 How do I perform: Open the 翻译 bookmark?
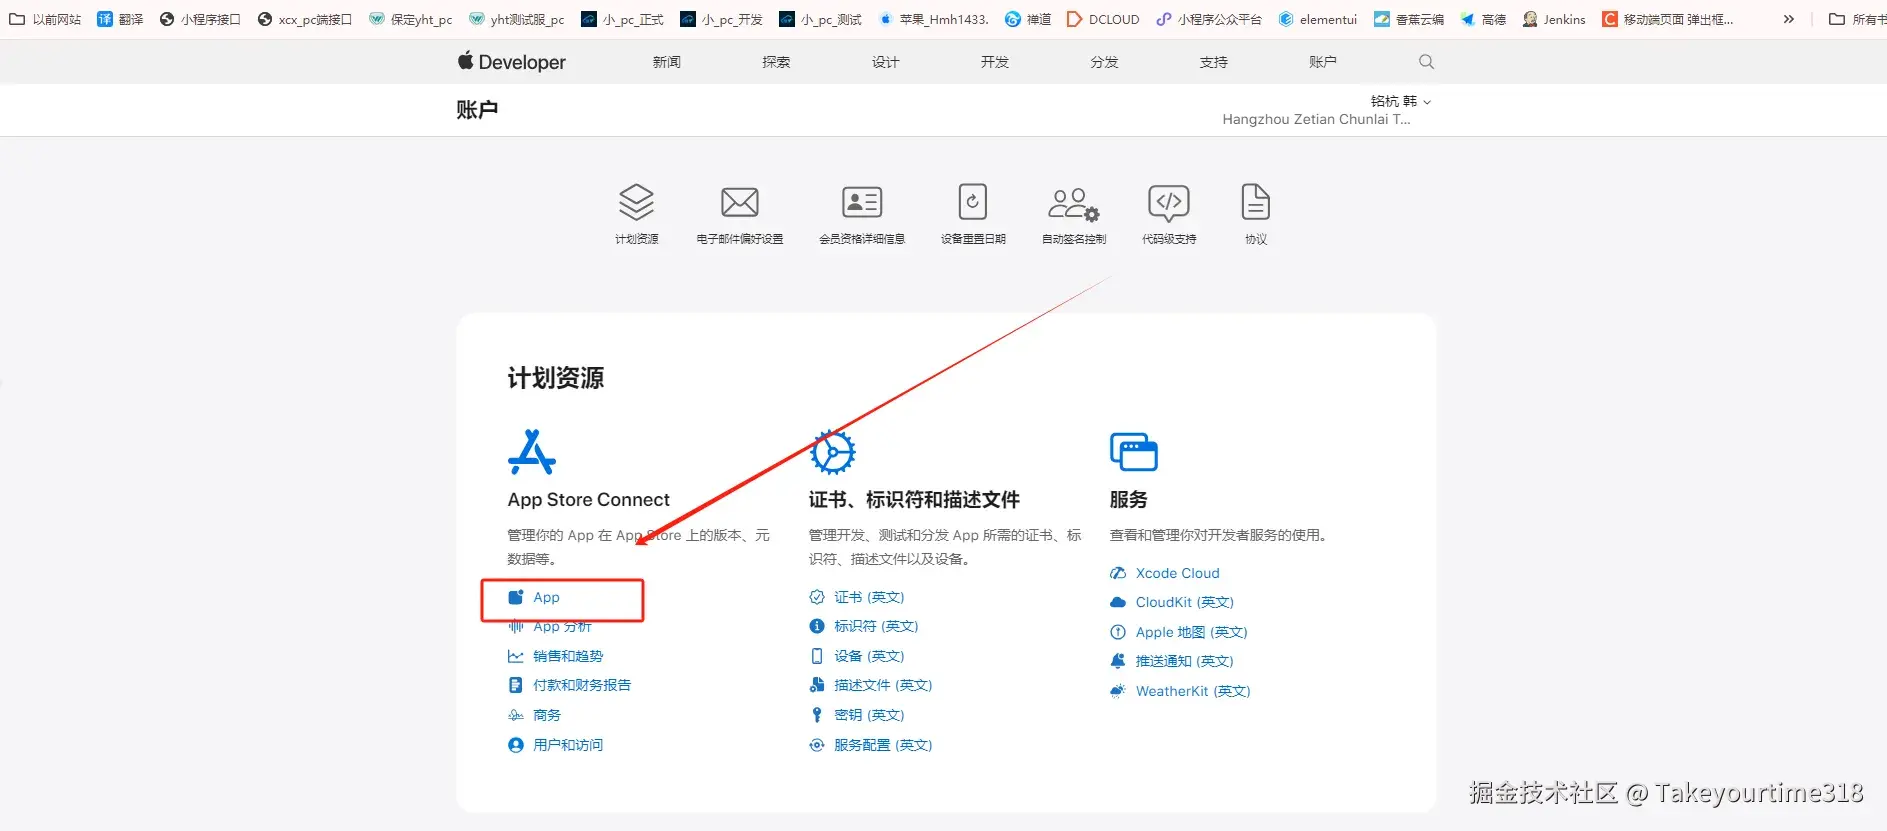pos(120,19)
